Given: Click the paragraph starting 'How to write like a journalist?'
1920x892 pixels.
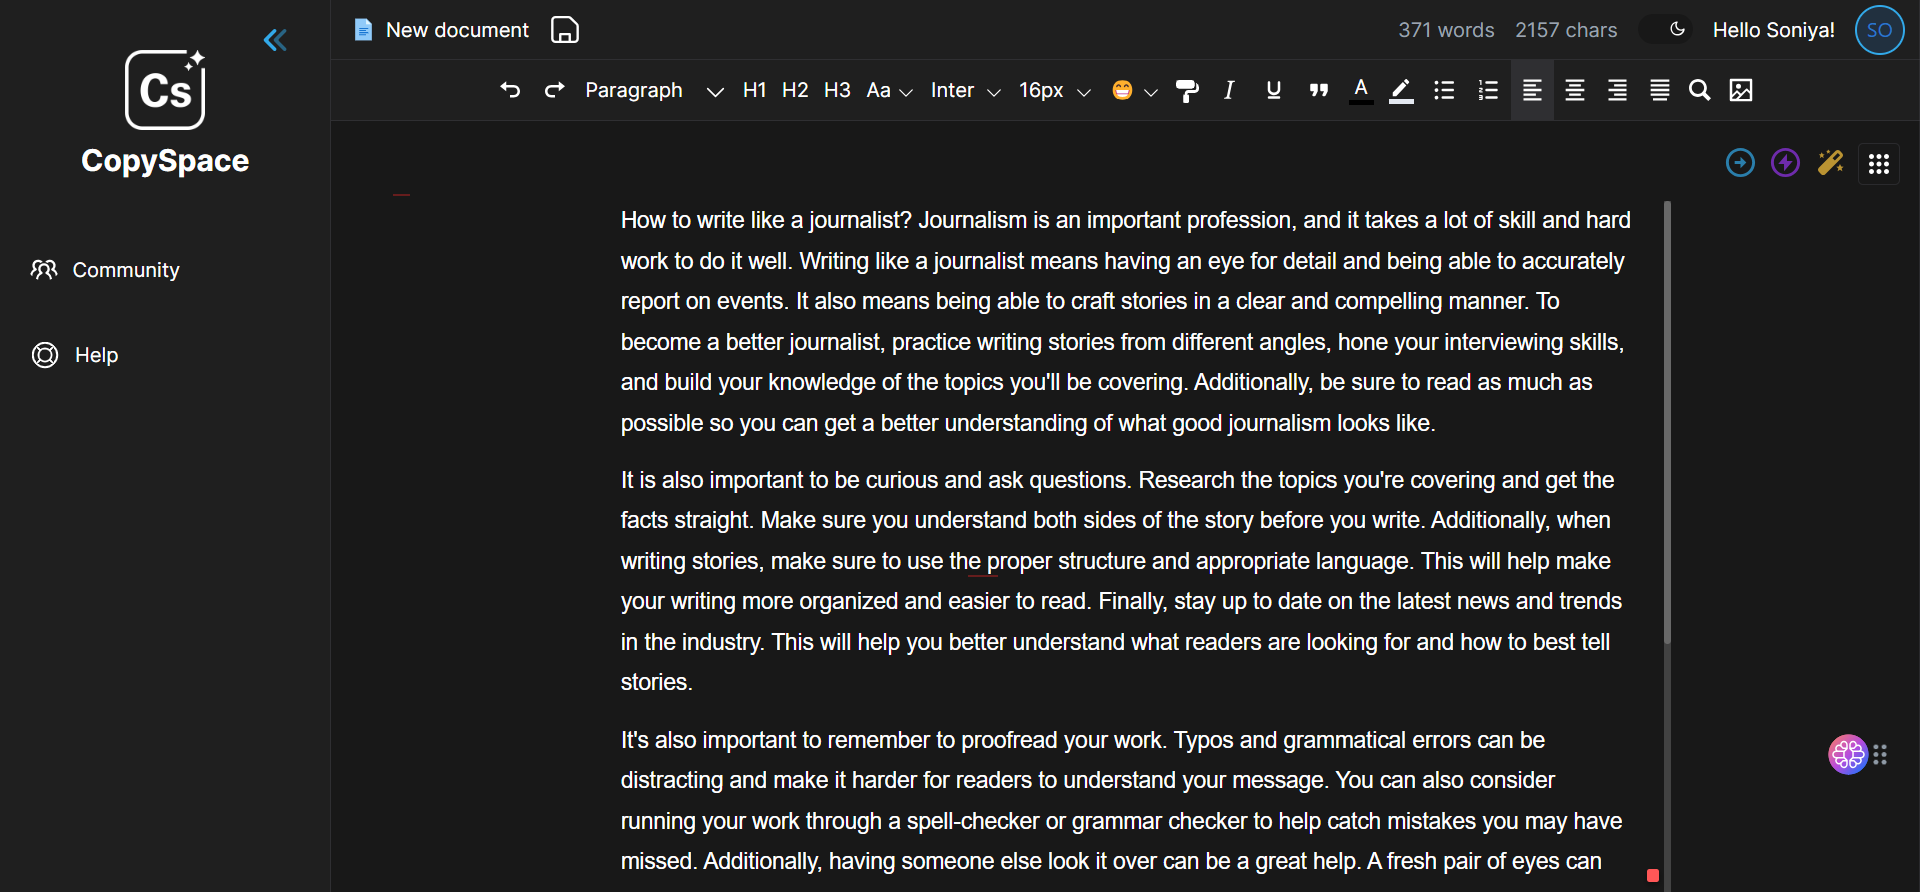Looking at the screenshot, I should (x=1126, y=321).
